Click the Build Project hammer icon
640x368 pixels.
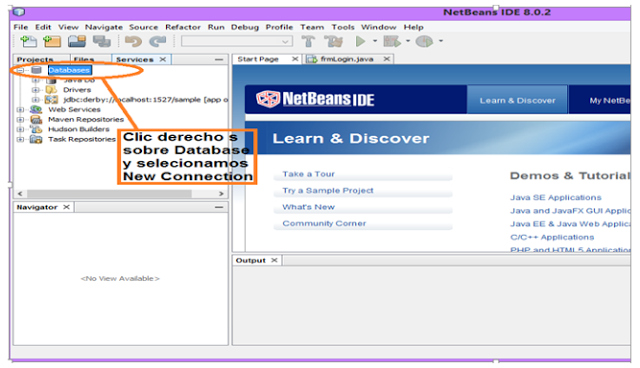click(308, 41)
